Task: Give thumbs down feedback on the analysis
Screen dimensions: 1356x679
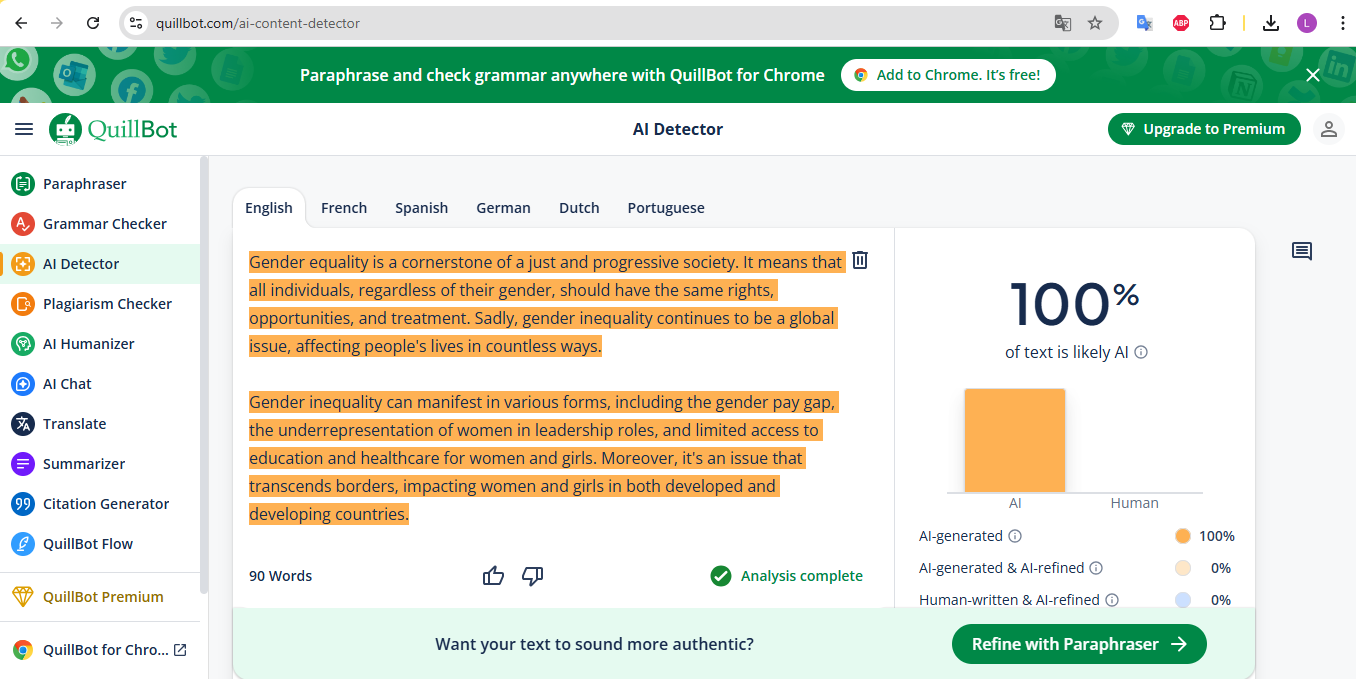Action: pyautogui.click(x=533, y=576)
